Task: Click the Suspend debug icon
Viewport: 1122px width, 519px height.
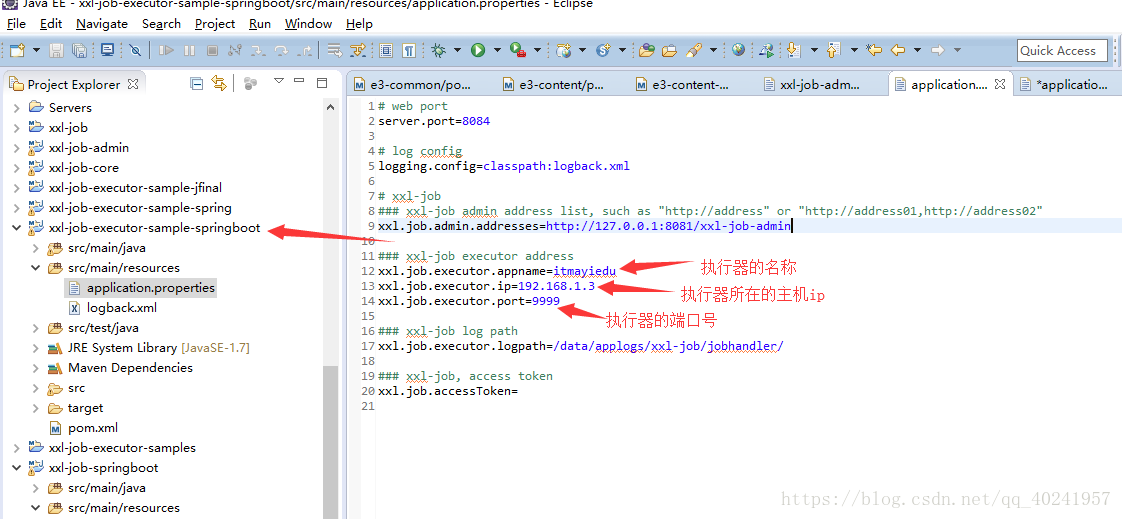Action: coord(189,50)
